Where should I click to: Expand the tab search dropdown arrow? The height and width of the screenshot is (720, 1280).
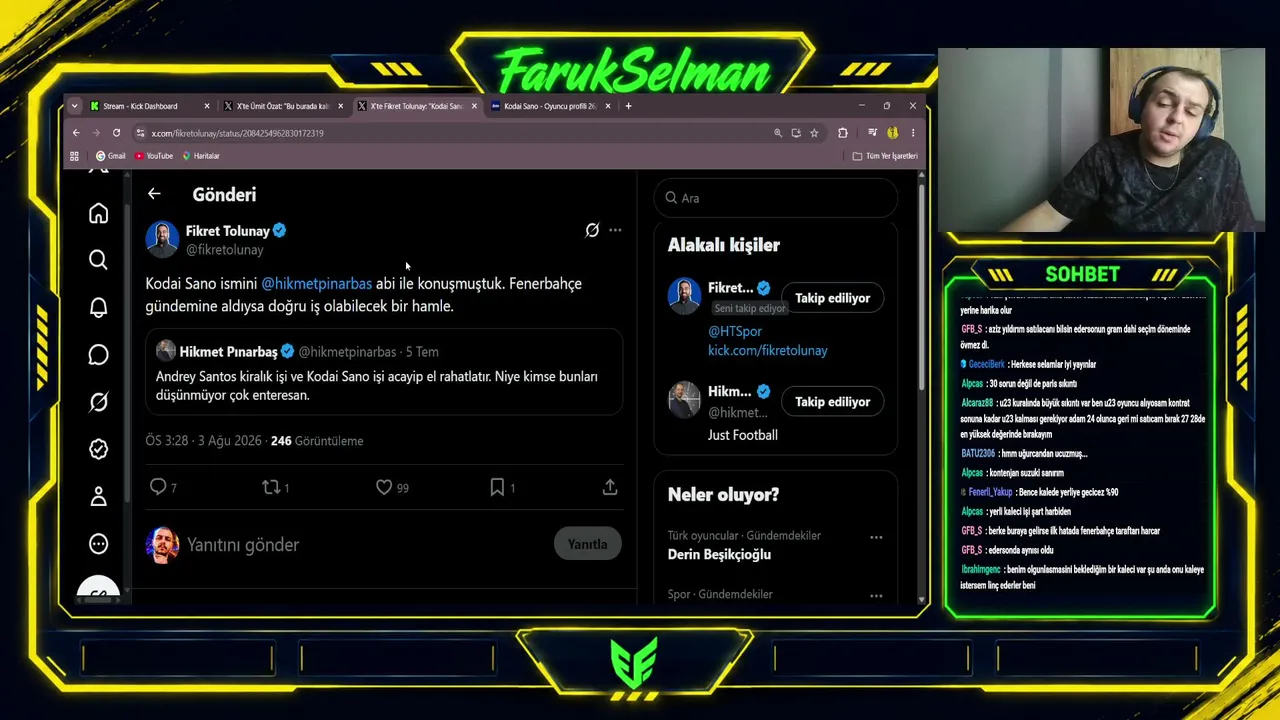pyautogui.click(x=74, y=106)
